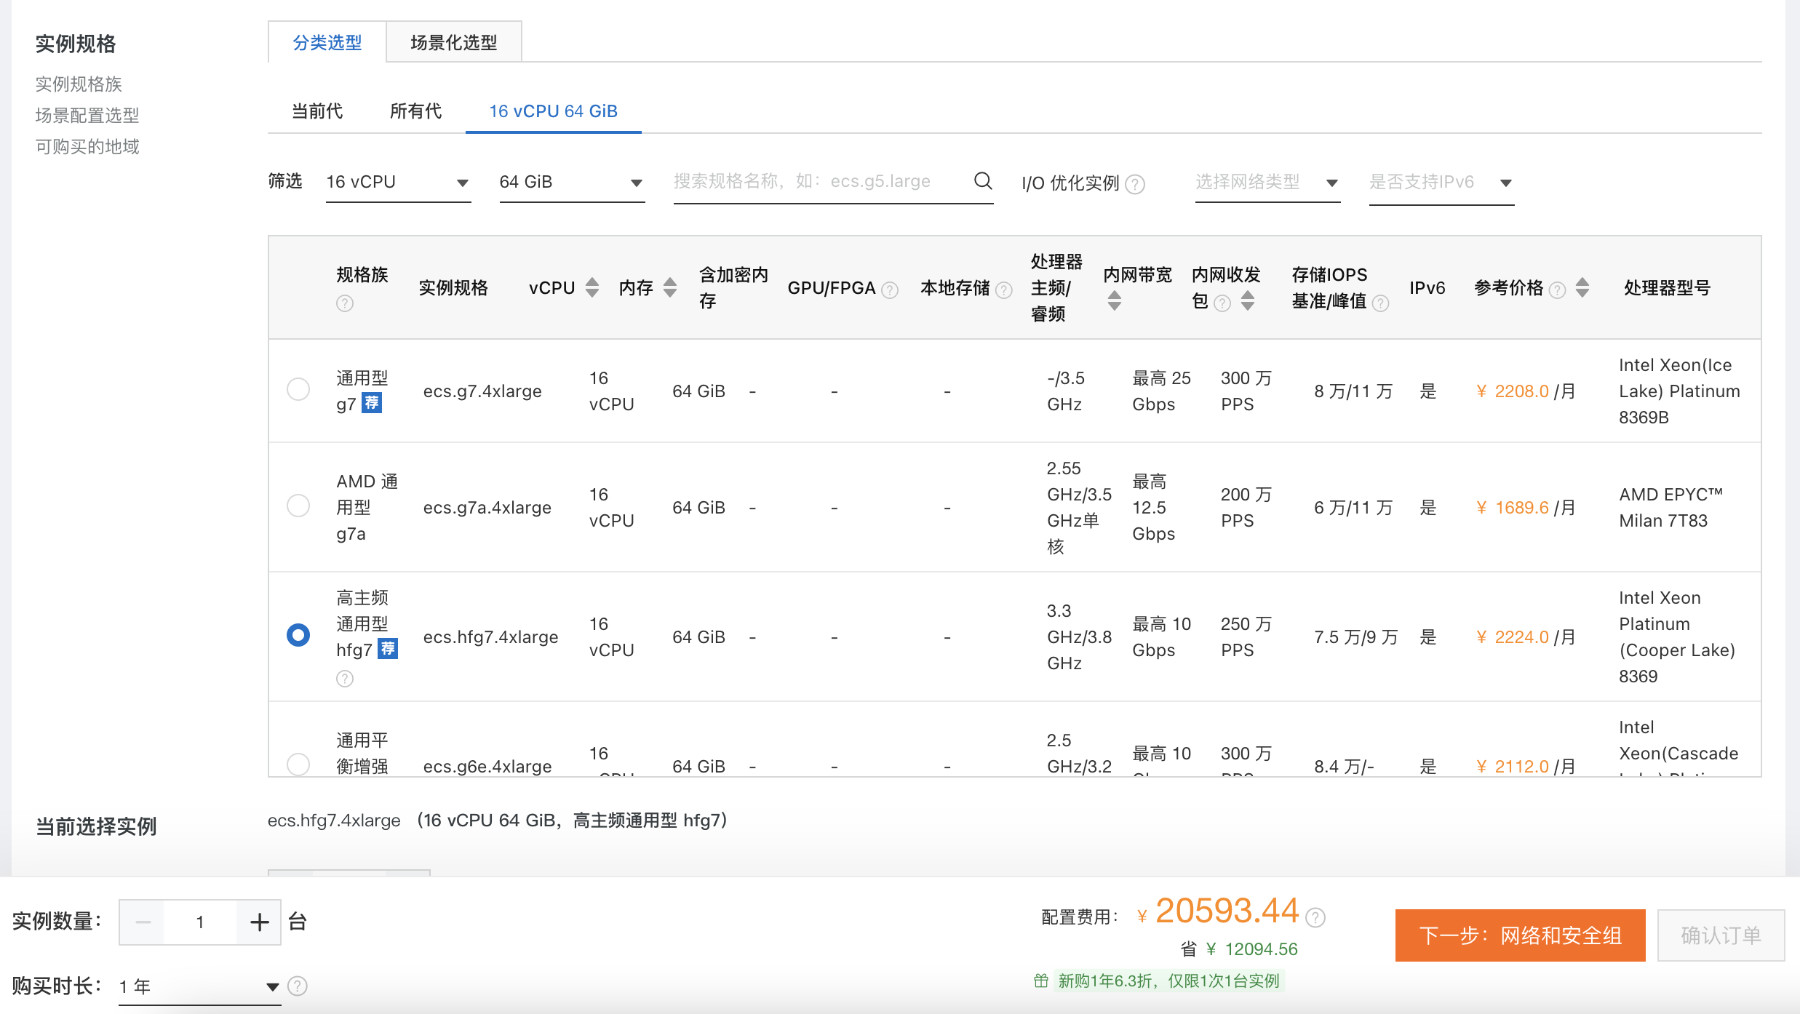Select the ecs.hfg7.4xlarge radio button

point(298,635)
